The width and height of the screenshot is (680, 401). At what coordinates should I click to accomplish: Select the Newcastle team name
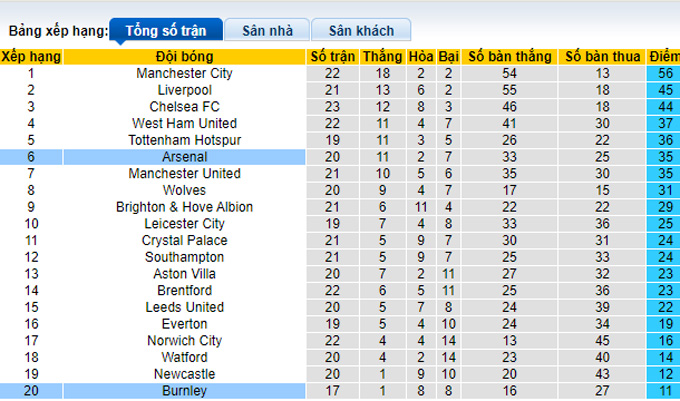pos(184,373)
